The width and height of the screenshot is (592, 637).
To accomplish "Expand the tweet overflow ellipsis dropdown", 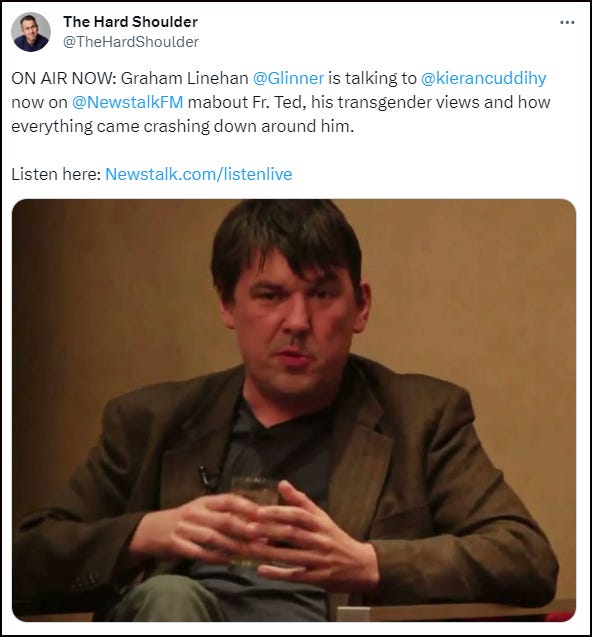I will coord(567,22).
